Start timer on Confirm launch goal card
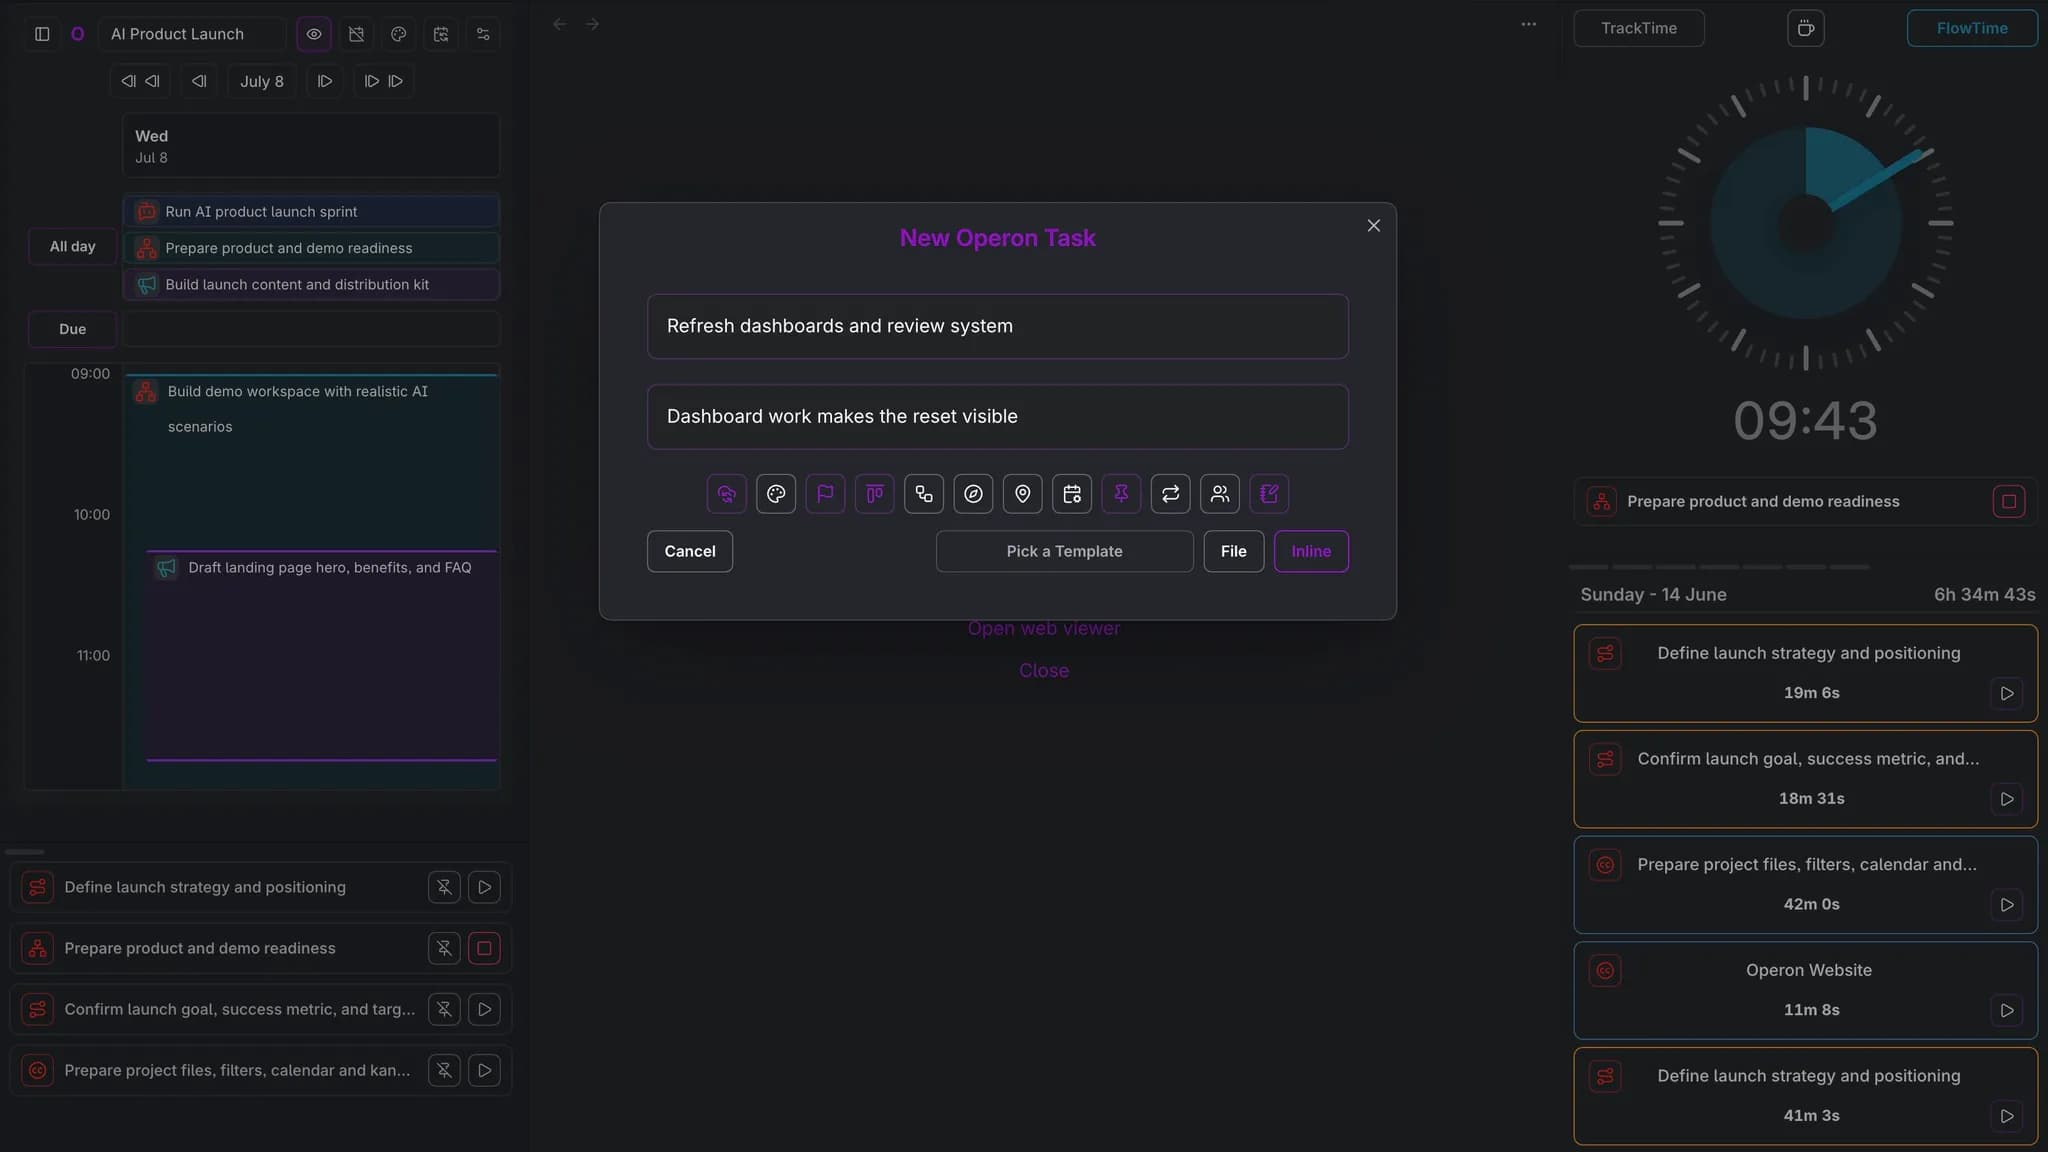The image size is (2048, 1152). 2006,799
